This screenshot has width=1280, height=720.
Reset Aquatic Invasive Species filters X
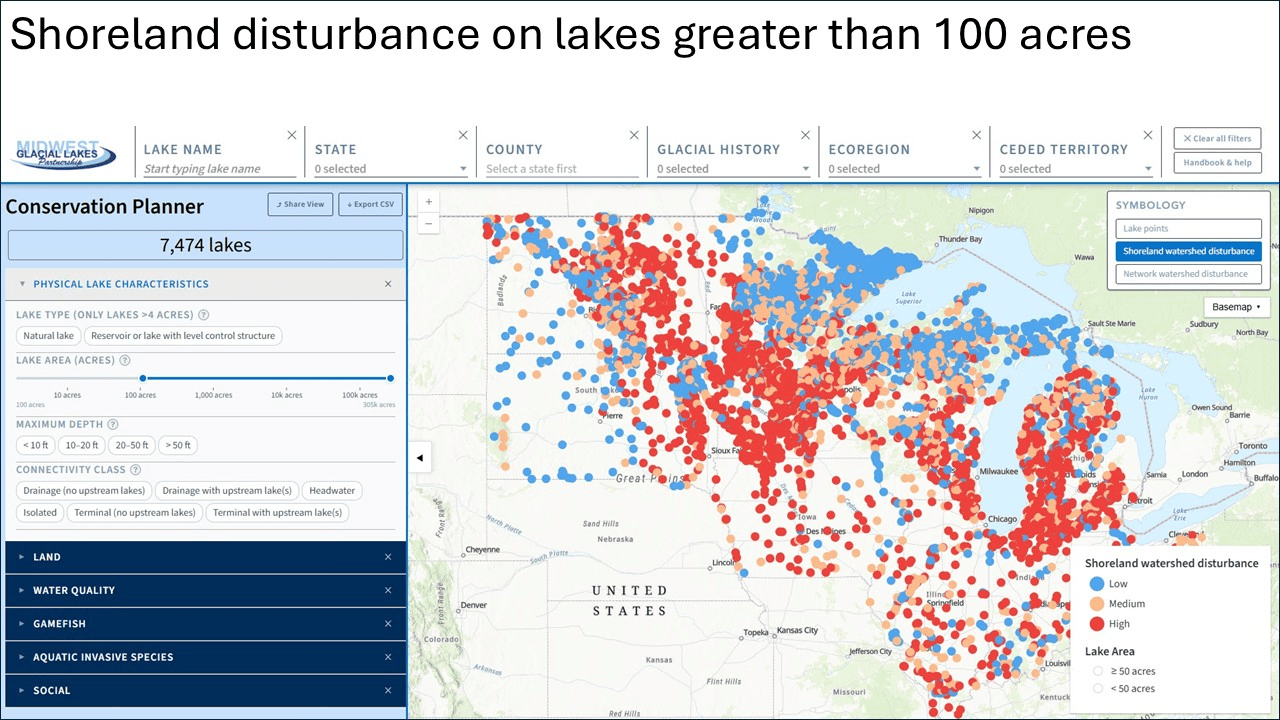coord(388,657)
